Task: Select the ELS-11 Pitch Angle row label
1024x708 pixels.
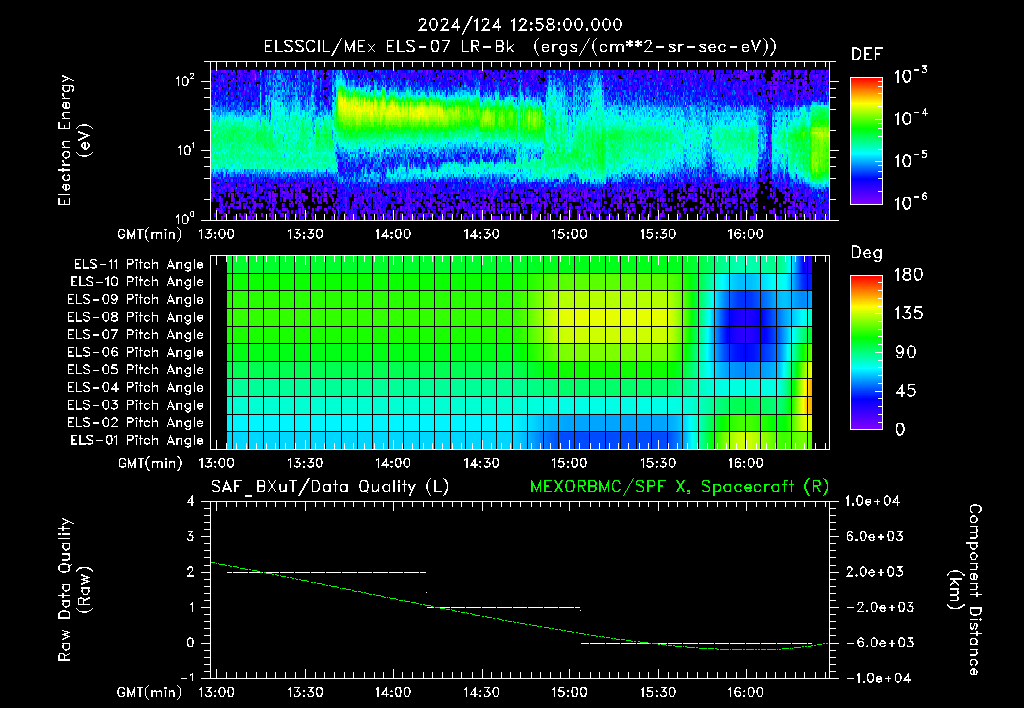Action: pos(138,265)
